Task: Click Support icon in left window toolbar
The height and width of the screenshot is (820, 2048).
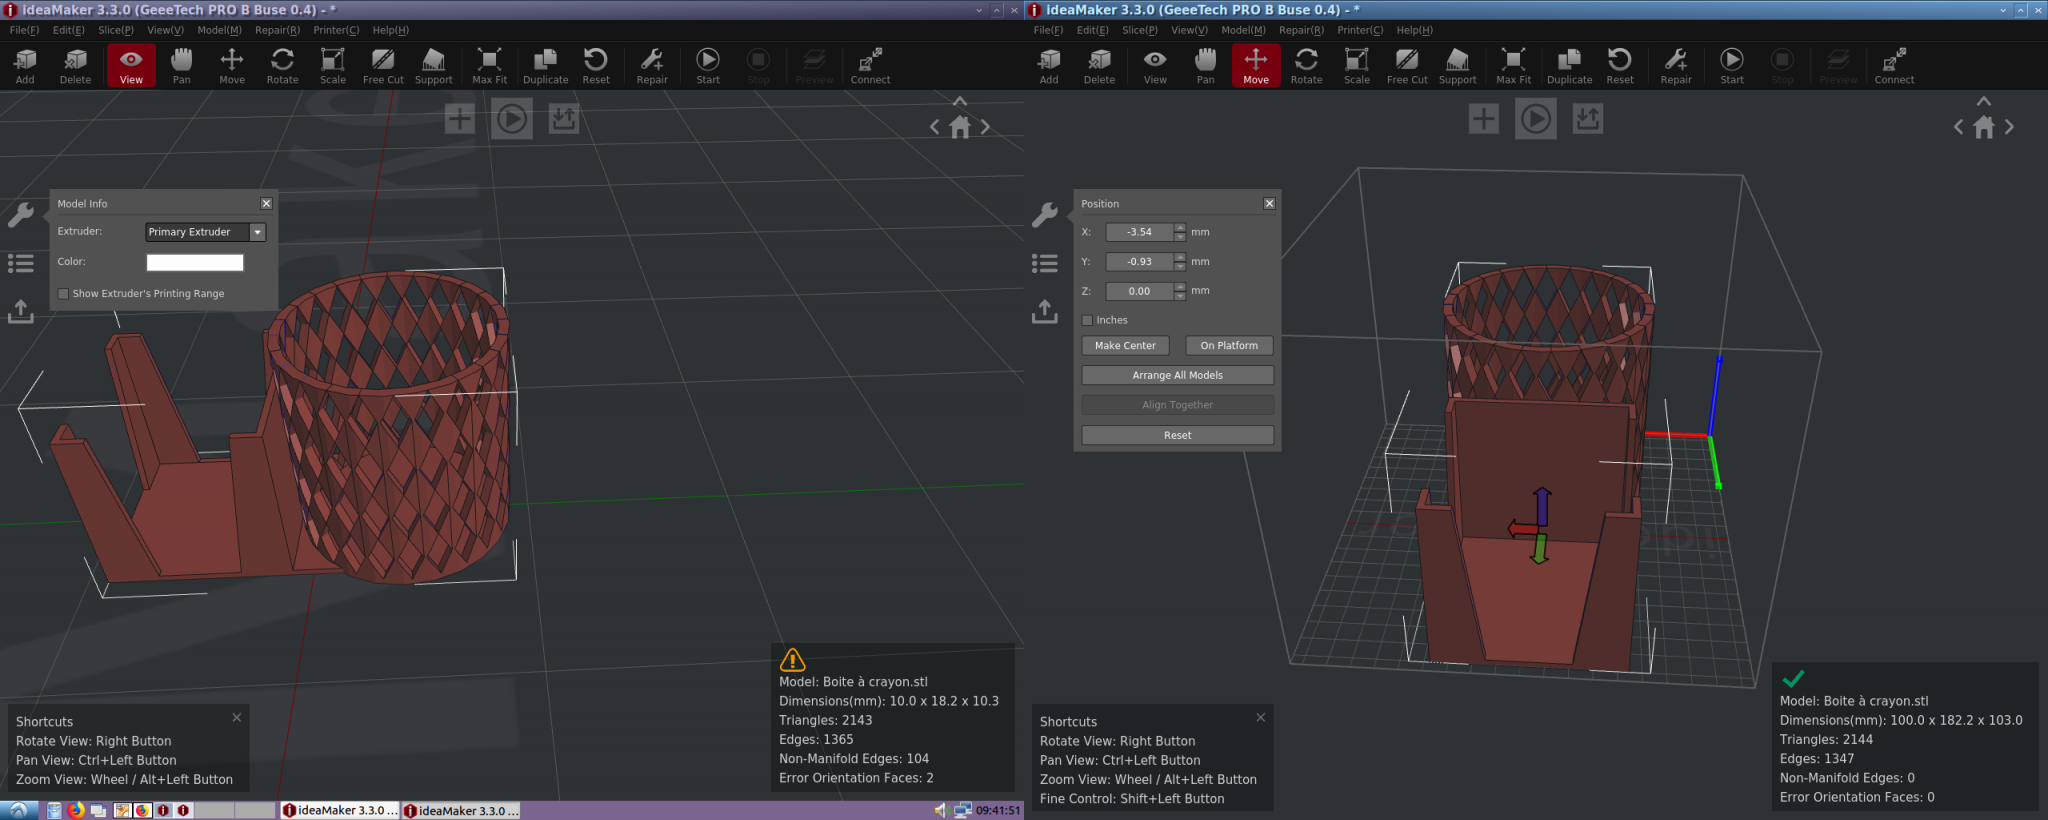Action: click(x=434, y=66)
